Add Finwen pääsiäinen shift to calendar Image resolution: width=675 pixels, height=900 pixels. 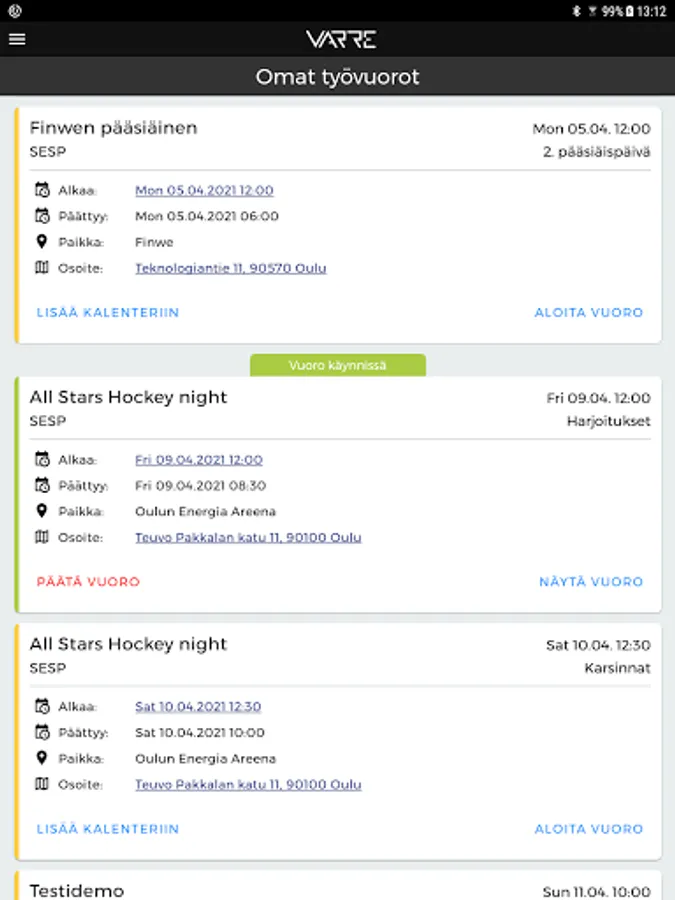tap(108, 313)
